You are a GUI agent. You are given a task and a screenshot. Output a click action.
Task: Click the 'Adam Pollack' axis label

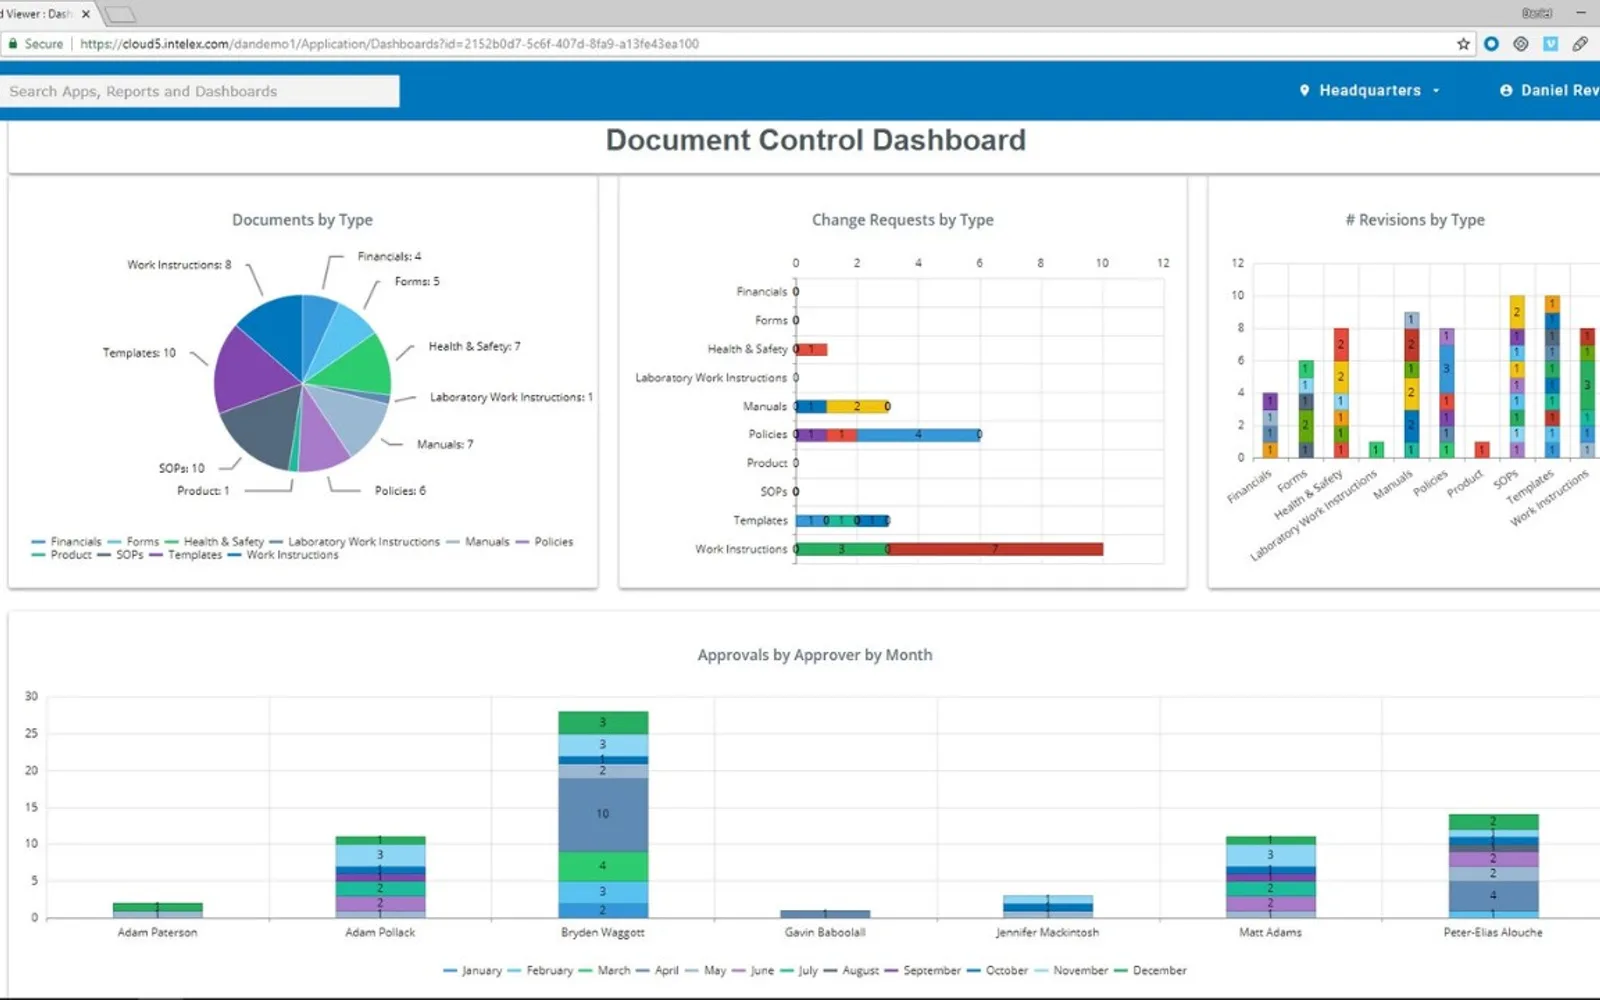pos(380,932)
